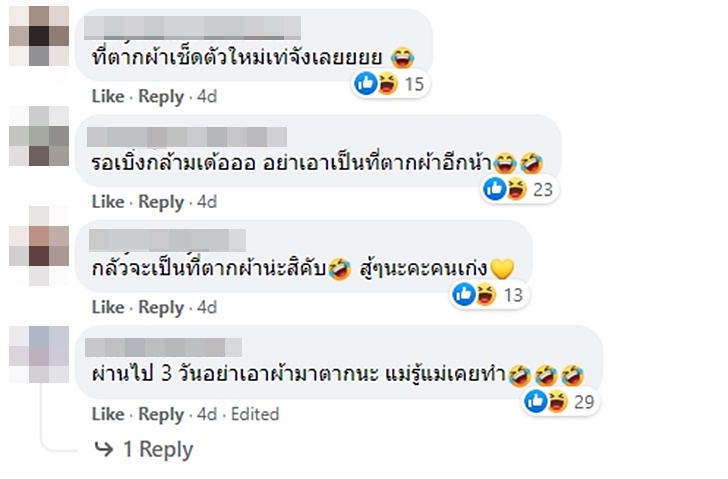Viewport: 728px width, 479px height.
Task: Like the second comment with 23 reactions
Action: click(x=108, y=202)
